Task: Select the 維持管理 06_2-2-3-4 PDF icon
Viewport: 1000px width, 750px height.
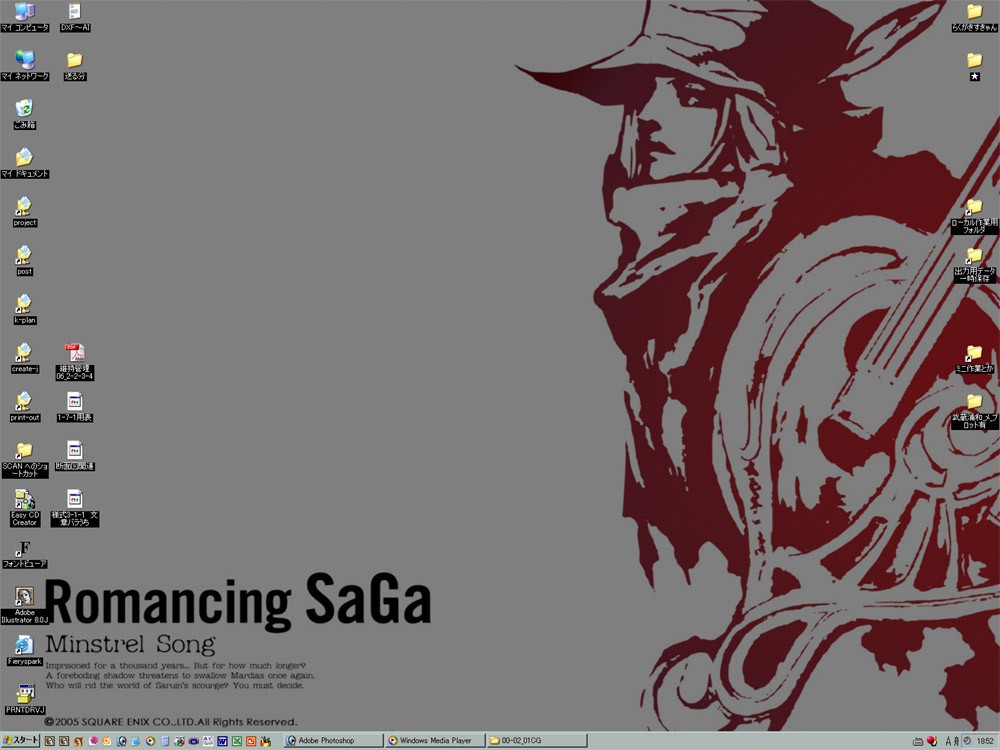Action: (75, 362)
